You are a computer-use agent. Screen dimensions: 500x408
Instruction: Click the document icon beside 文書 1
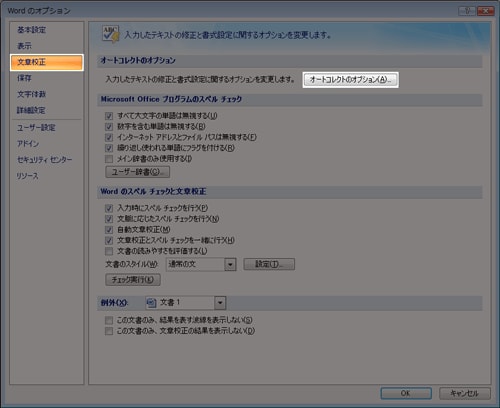pos(152,303)
